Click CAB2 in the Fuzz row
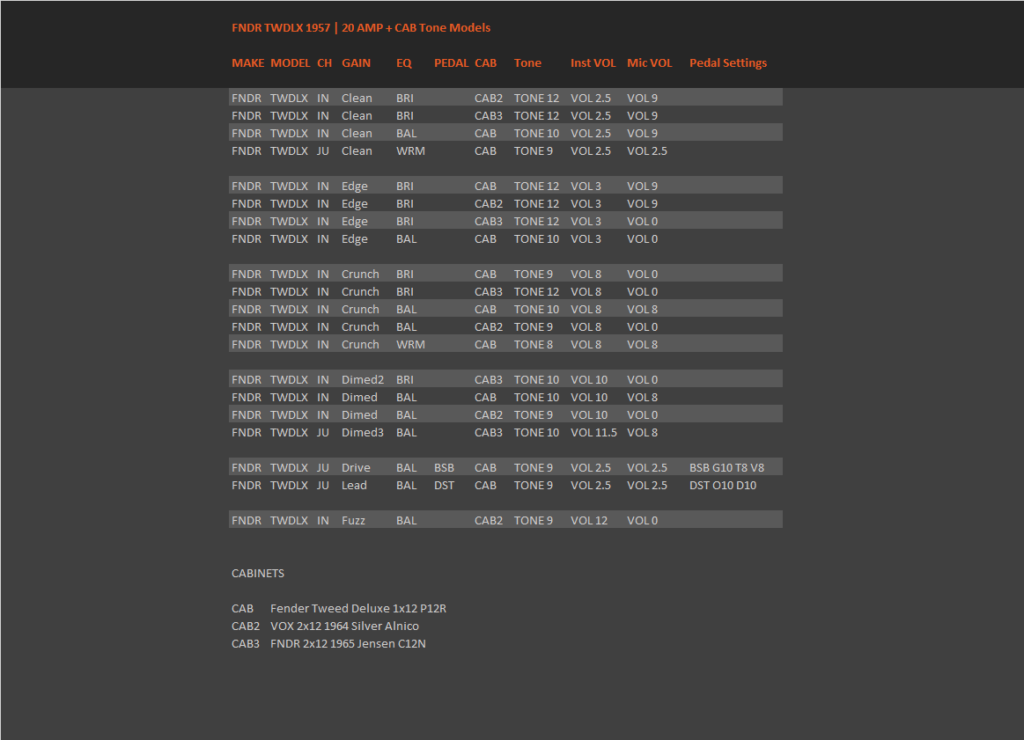The width and height of the screenshot is (1024, 740). tap(488, 521)
